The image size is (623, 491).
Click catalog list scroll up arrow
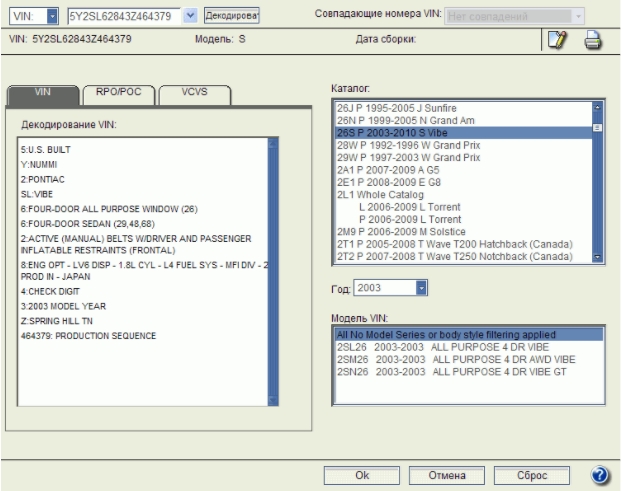click(597, 107)
